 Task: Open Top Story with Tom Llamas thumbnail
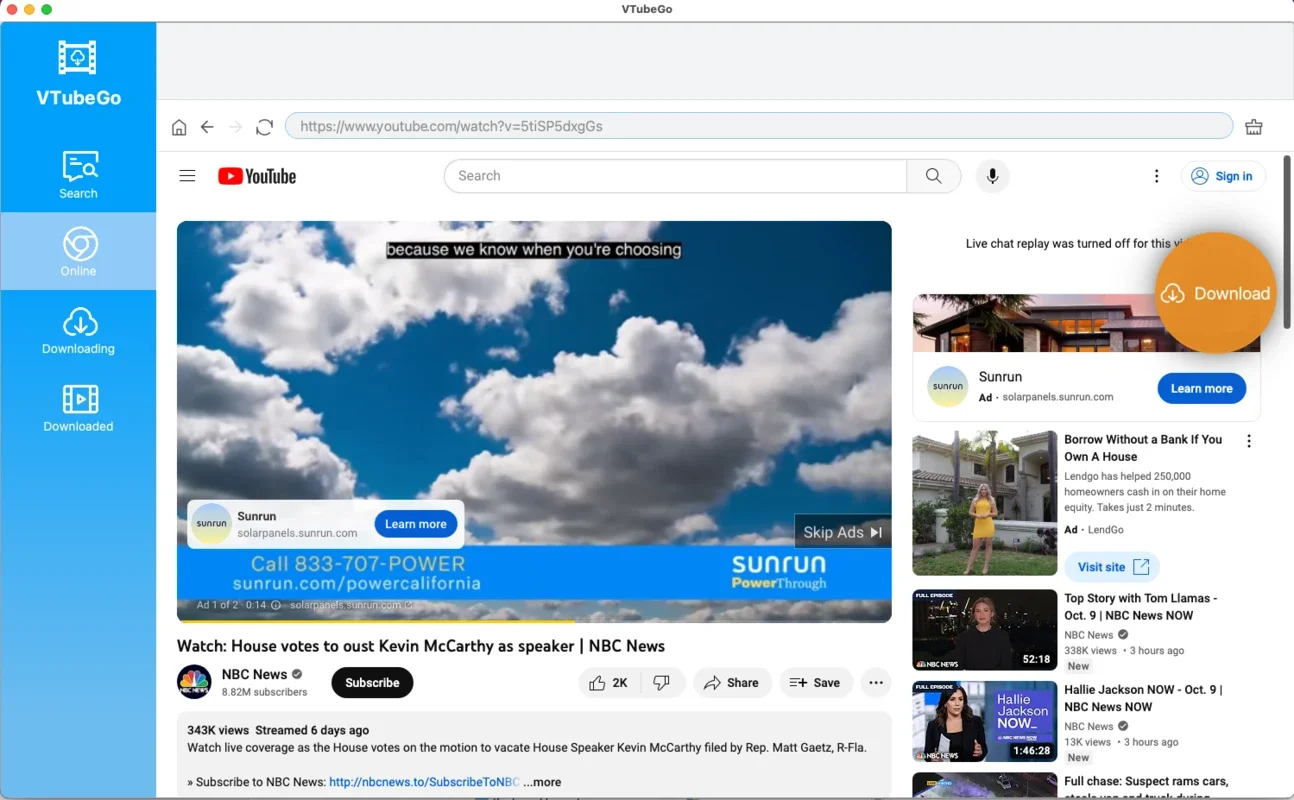tap(985, 630)
